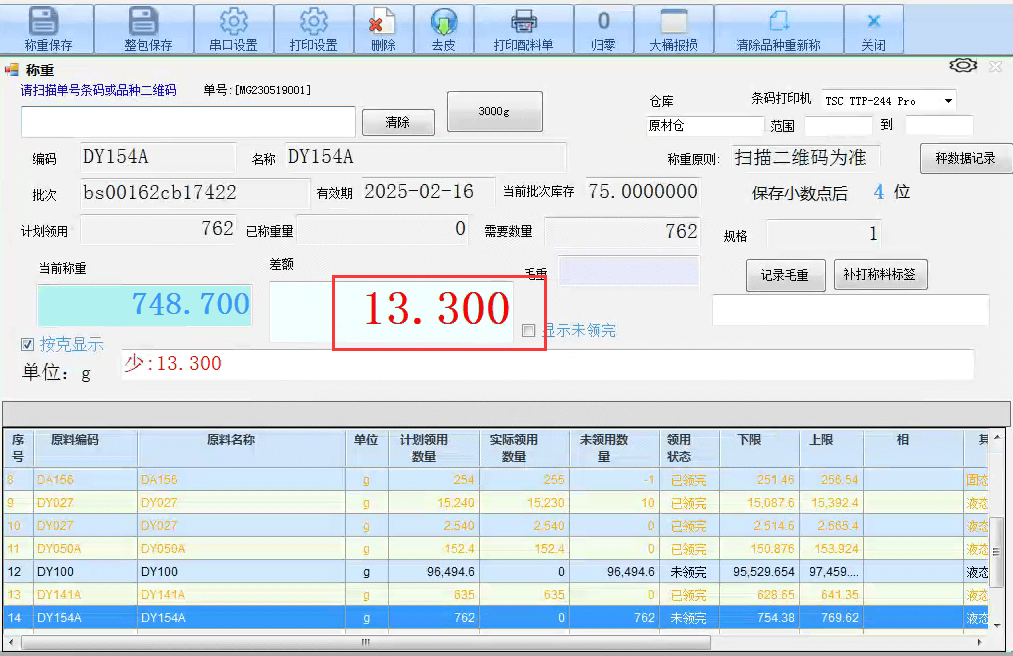Click 清除品种重新称 toolbar icon

click(778, 21)
